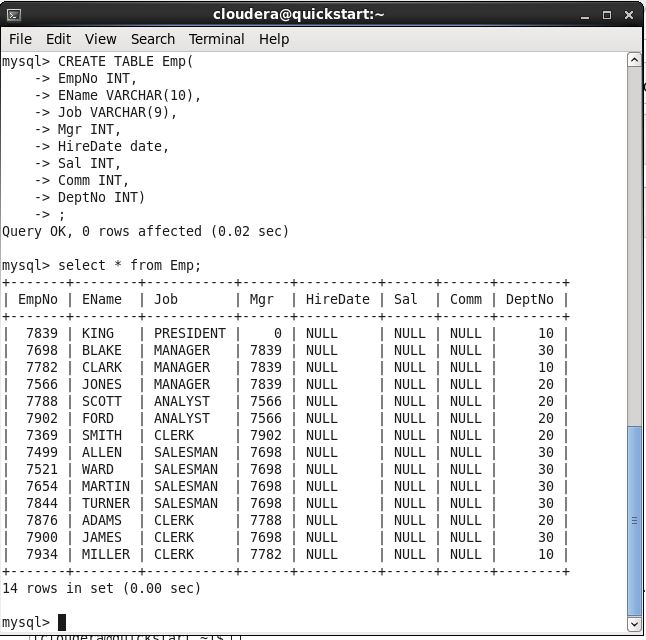
Task: Click the blue vertical scrollbar thumb
Action: 634,522
